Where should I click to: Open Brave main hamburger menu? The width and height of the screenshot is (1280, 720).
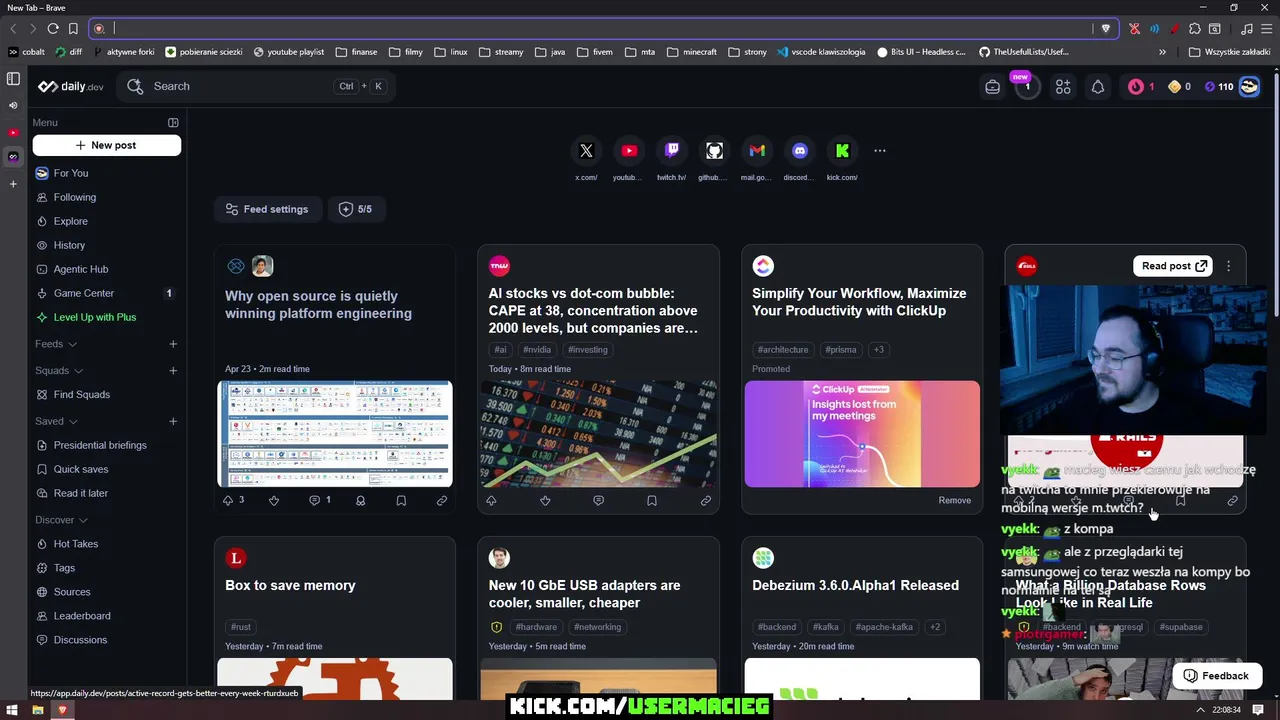tap(1265, 29)
